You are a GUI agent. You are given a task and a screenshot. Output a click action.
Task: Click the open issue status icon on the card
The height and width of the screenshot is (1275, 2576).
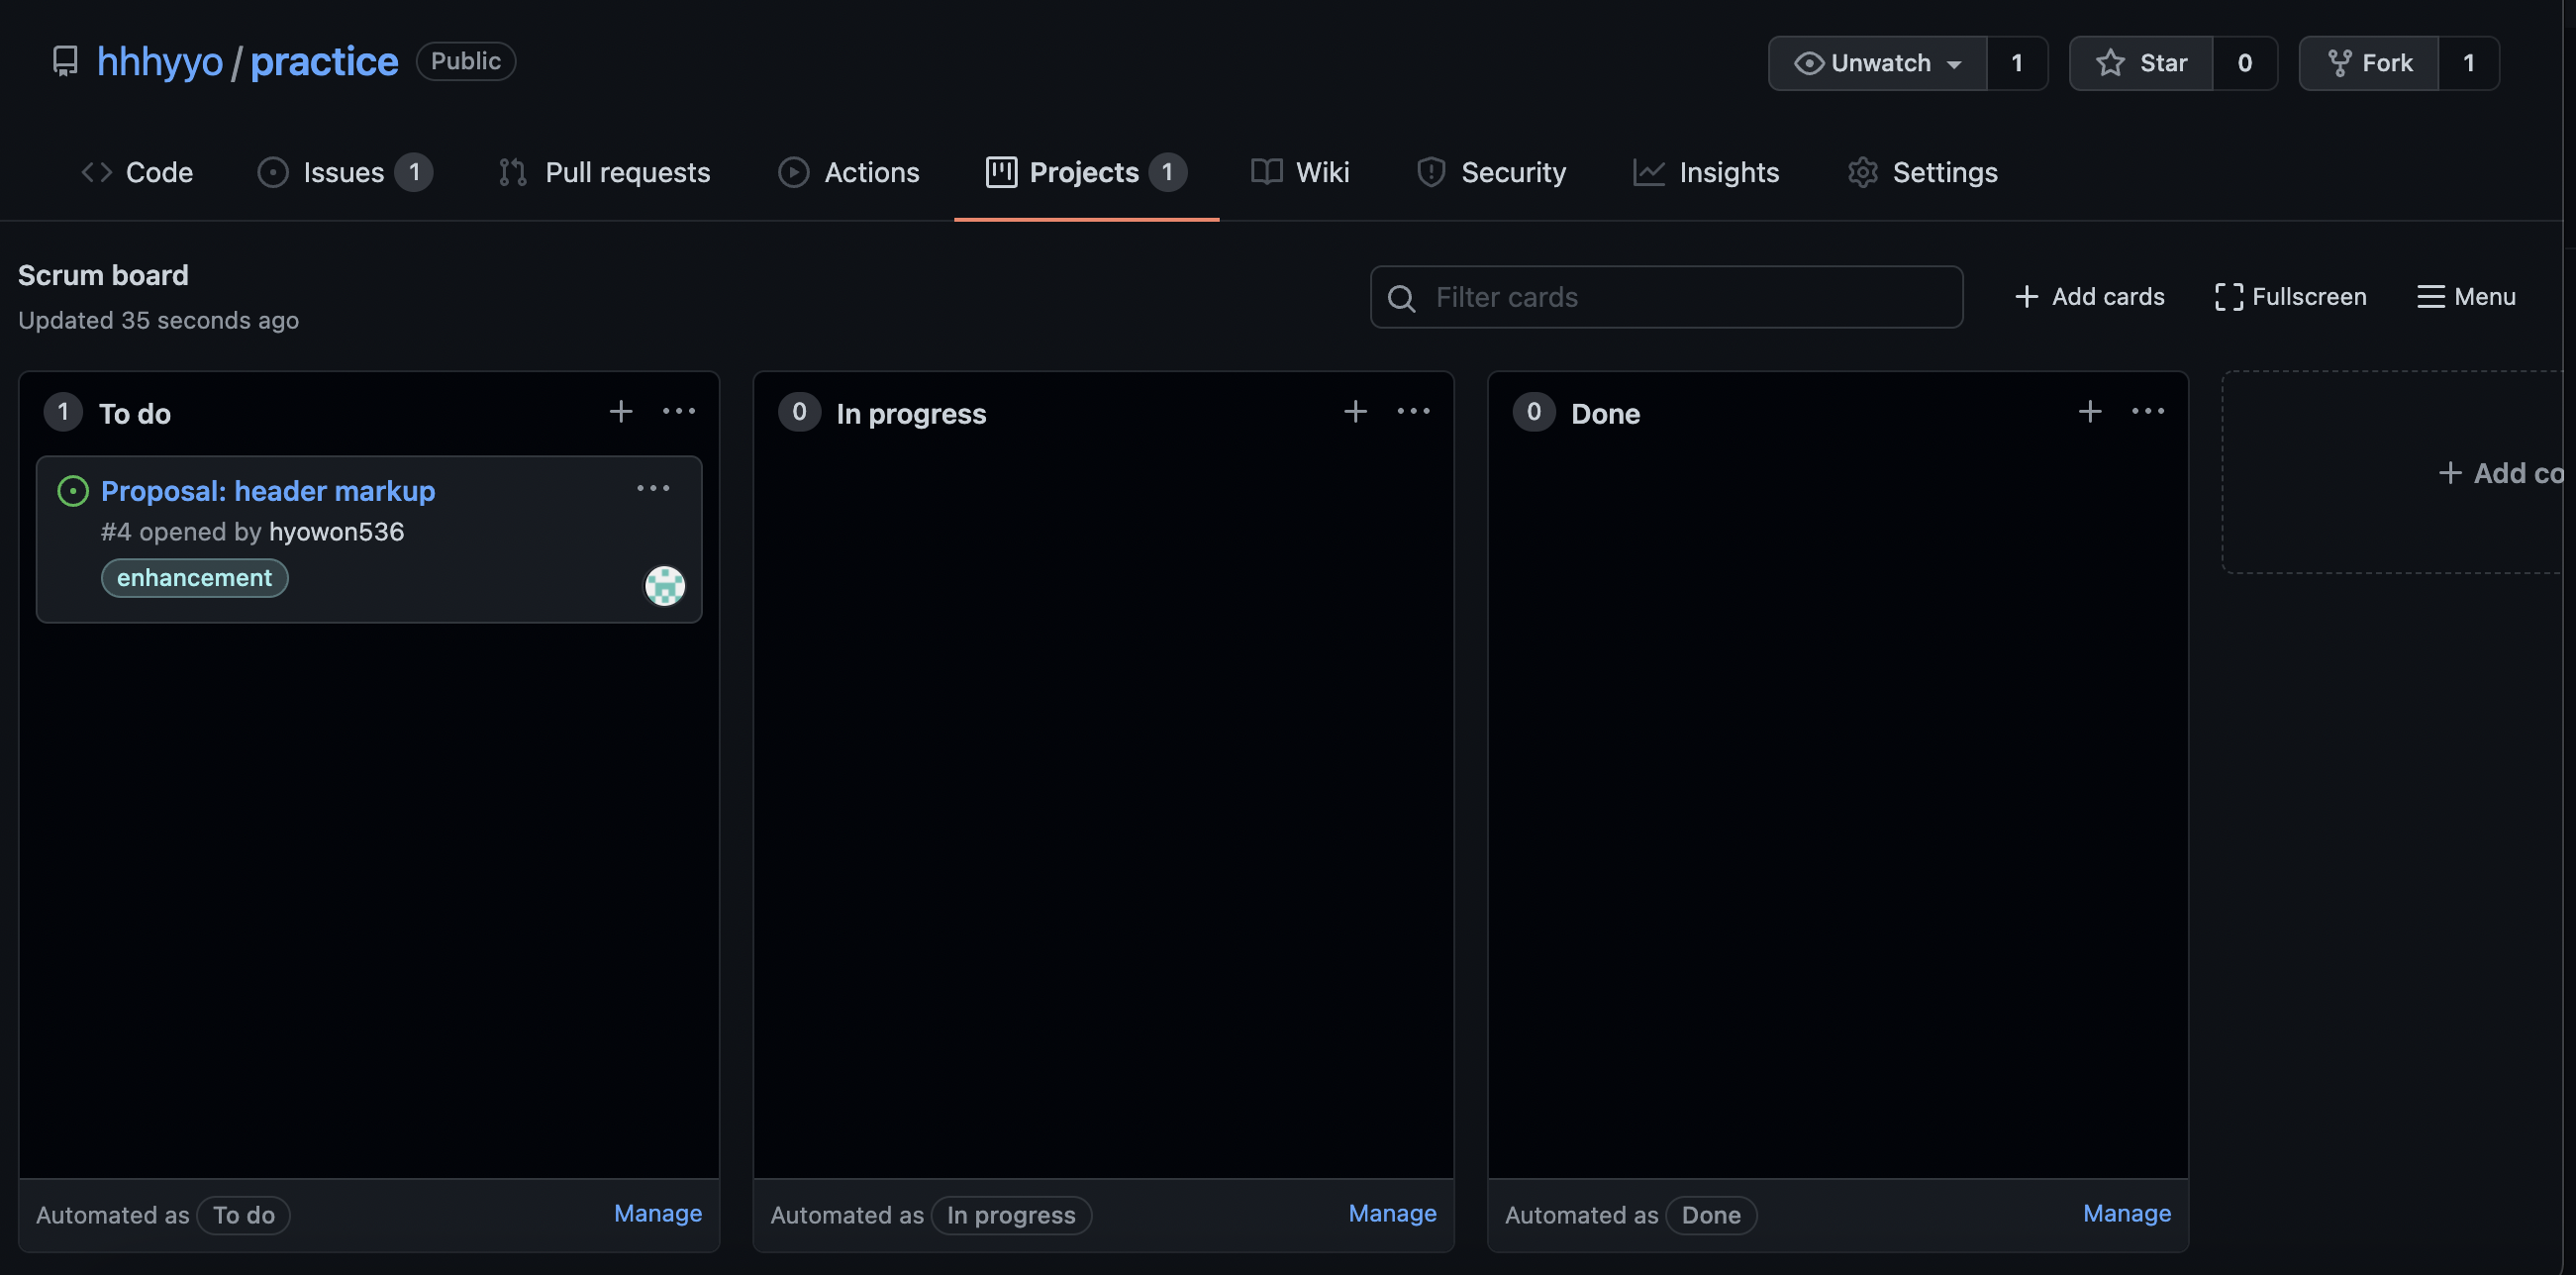point(72,491)
